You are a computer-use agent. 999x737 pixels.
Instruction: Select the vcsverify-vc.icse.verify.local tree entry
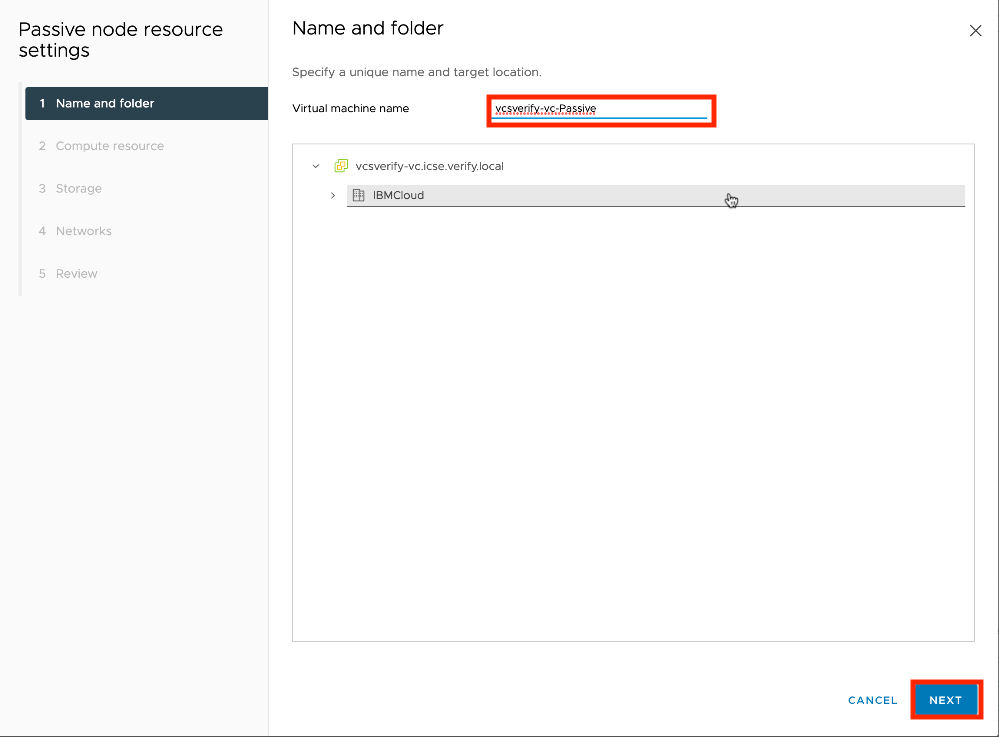click(429, 166)
